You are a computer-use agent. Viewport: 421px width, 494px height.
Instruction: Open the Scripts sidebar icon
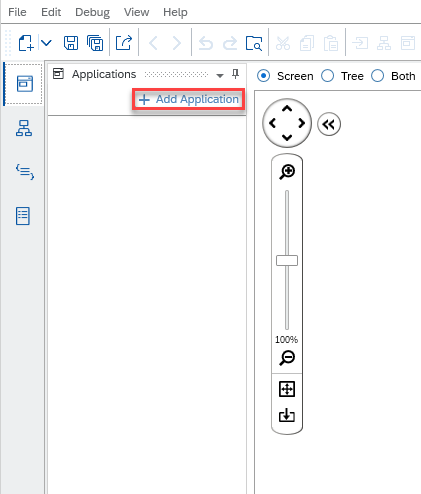(25, 172)
